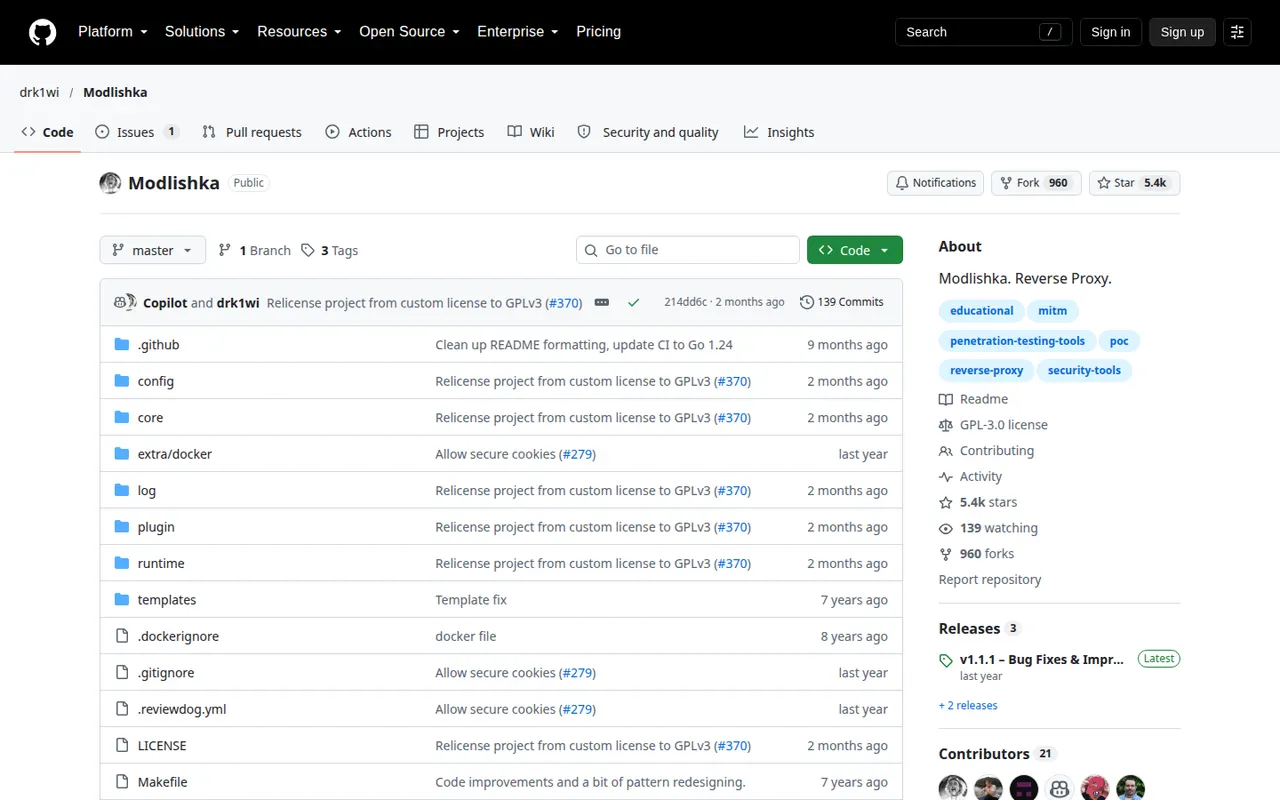1280x800 pixels.
Task: Open the Insights tab
Action: (x=779, y=132)
